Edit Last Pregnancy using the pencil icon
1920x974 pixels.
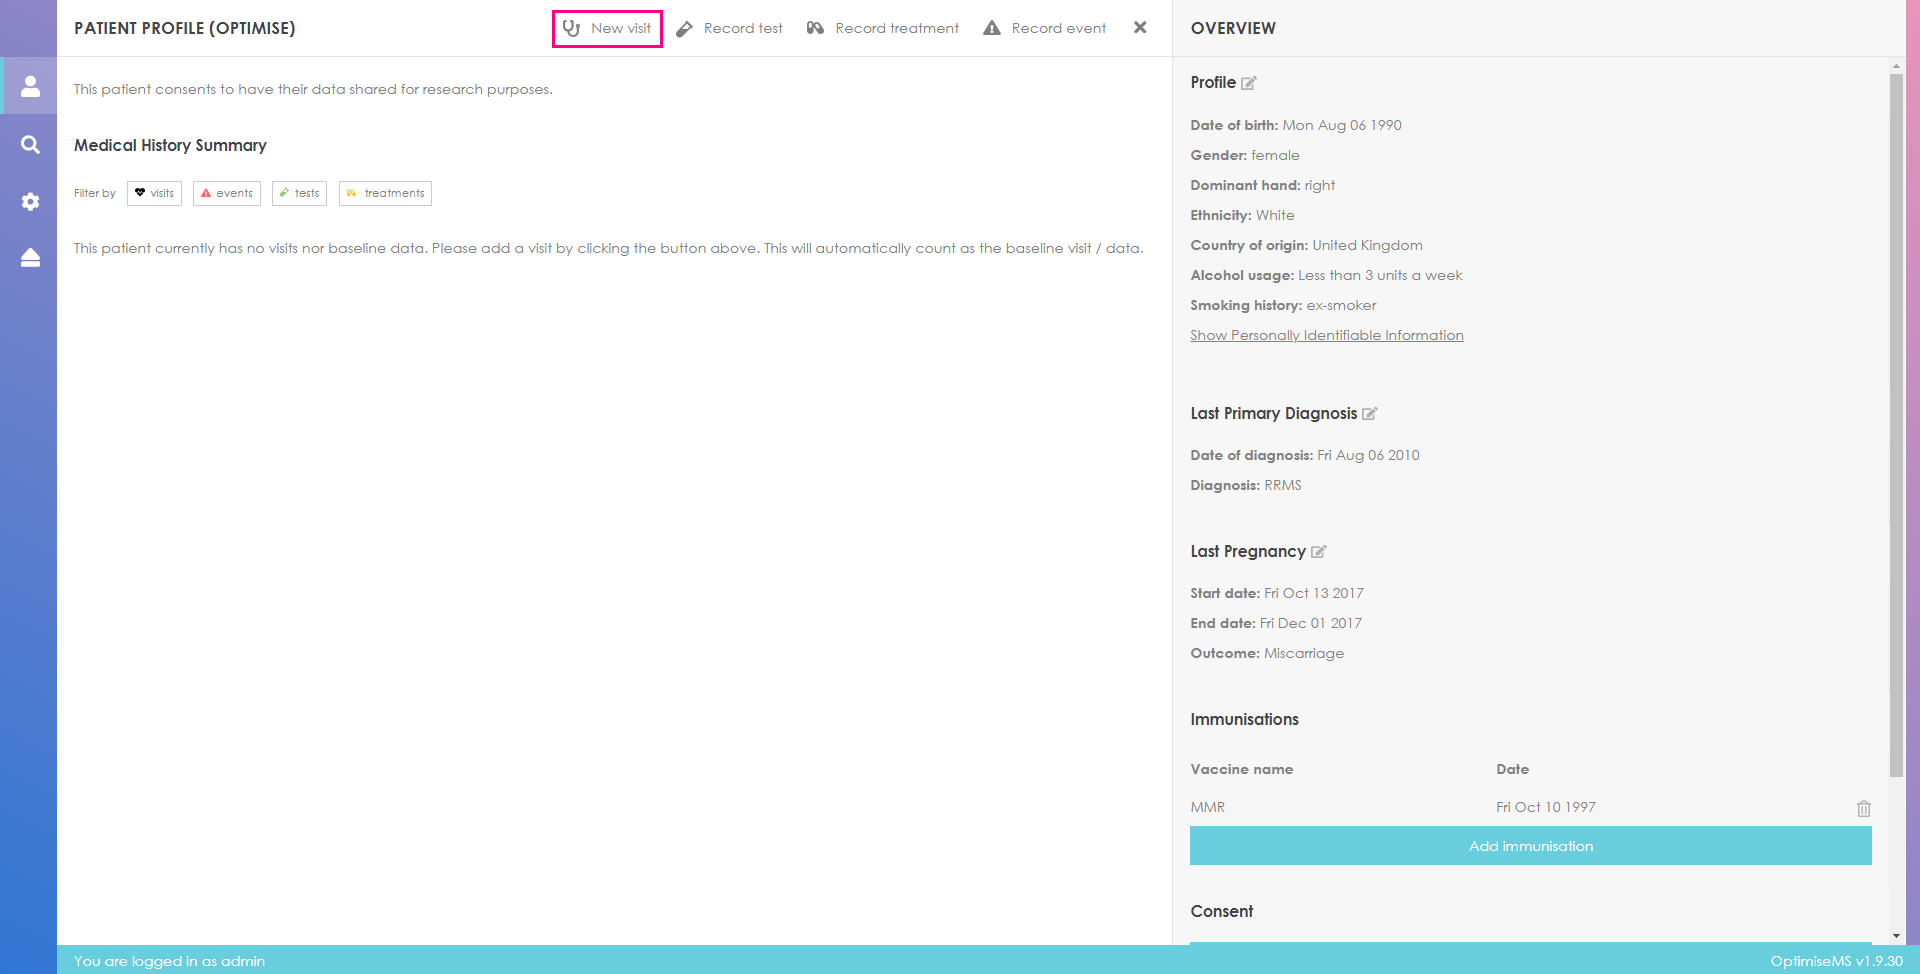click(x=1319, y=551)
